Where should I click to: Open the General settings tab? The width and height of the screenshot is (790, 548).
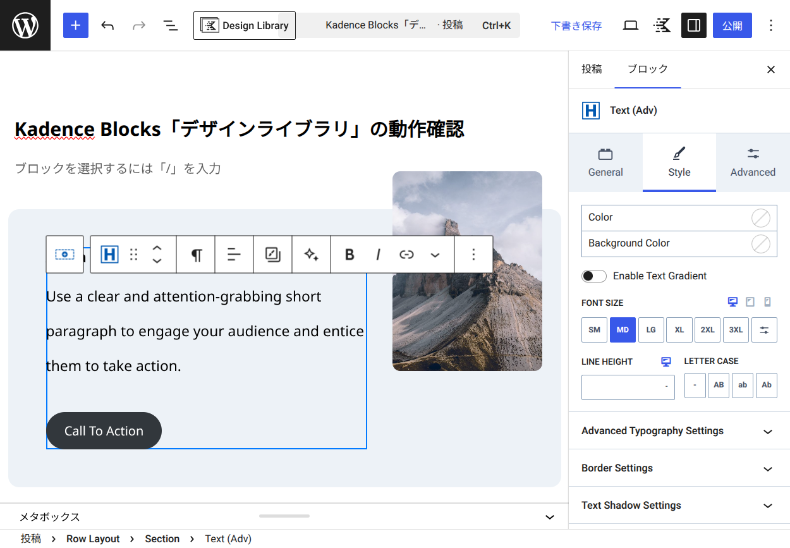coord(606,162)
